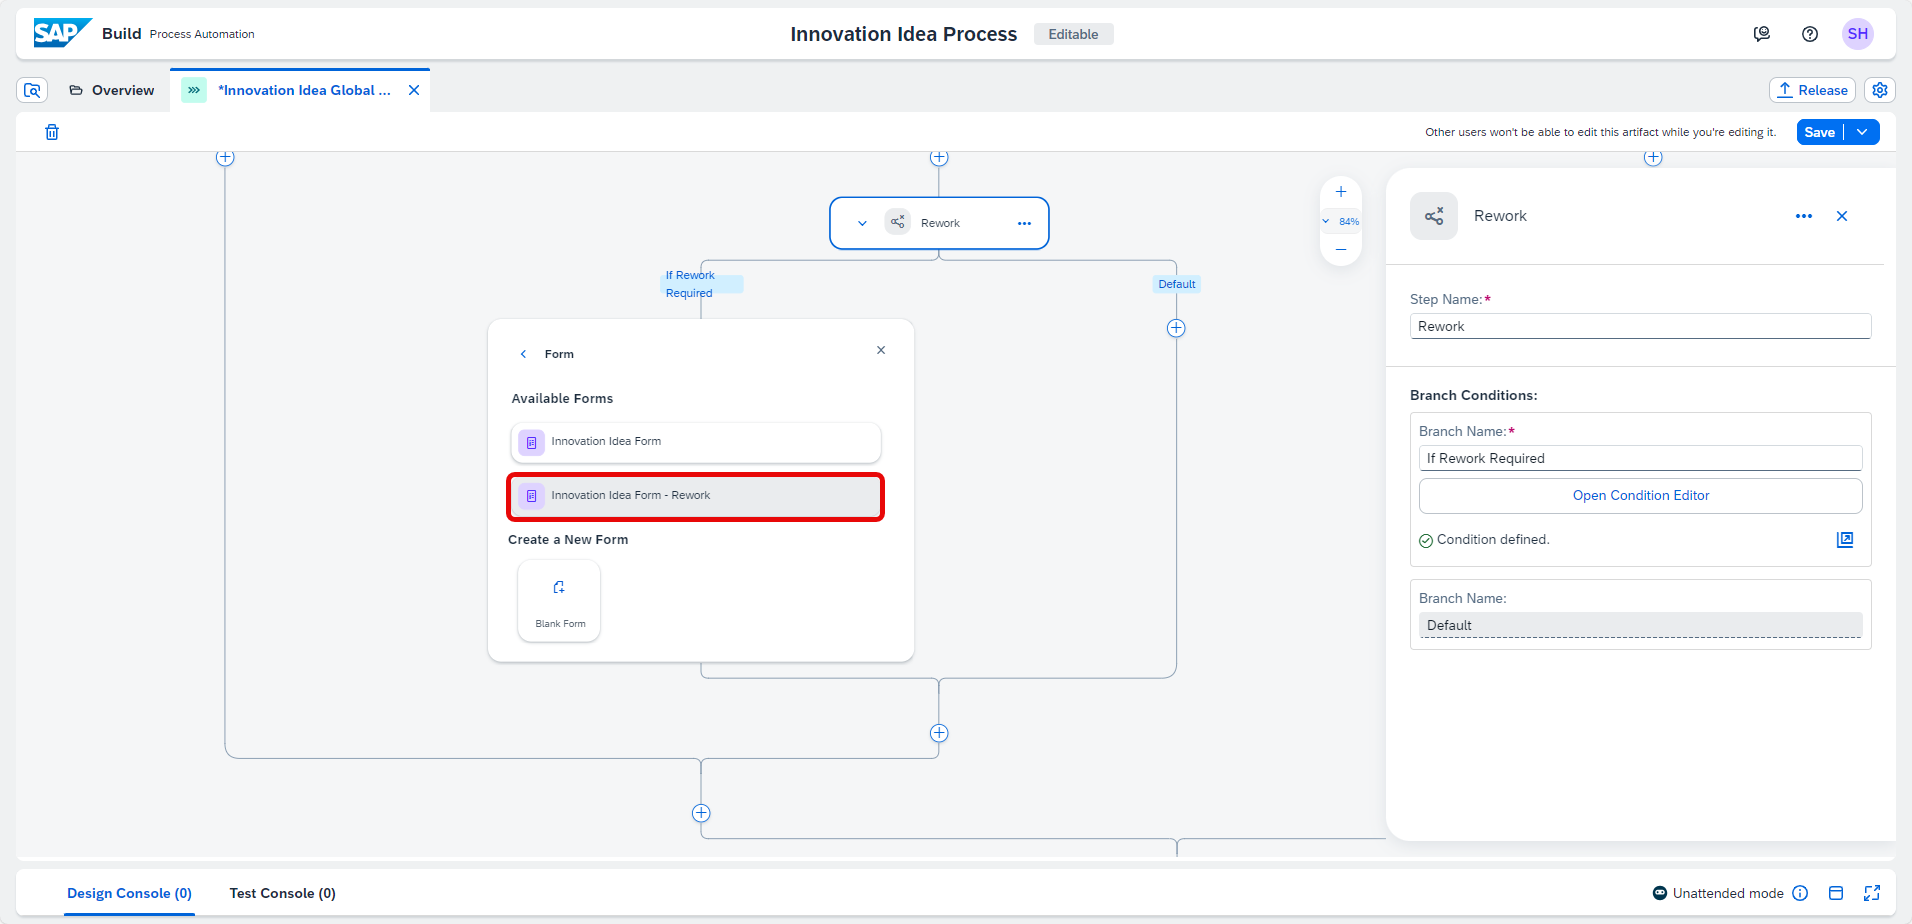Screen dimensions: 1912x924
Task: Add a step on the Default branch
Action: (x=1176, y=328)
